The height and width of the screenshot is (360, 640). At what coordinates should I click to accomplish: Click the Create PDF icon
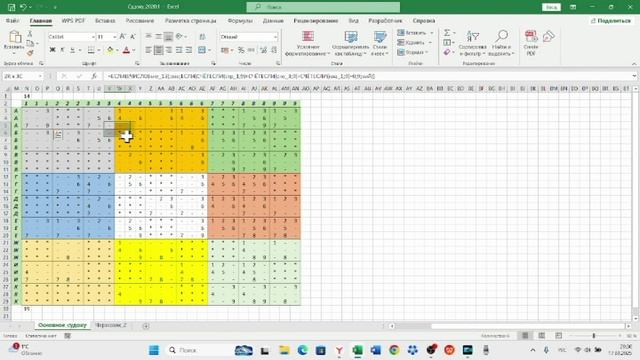(531, 42)
